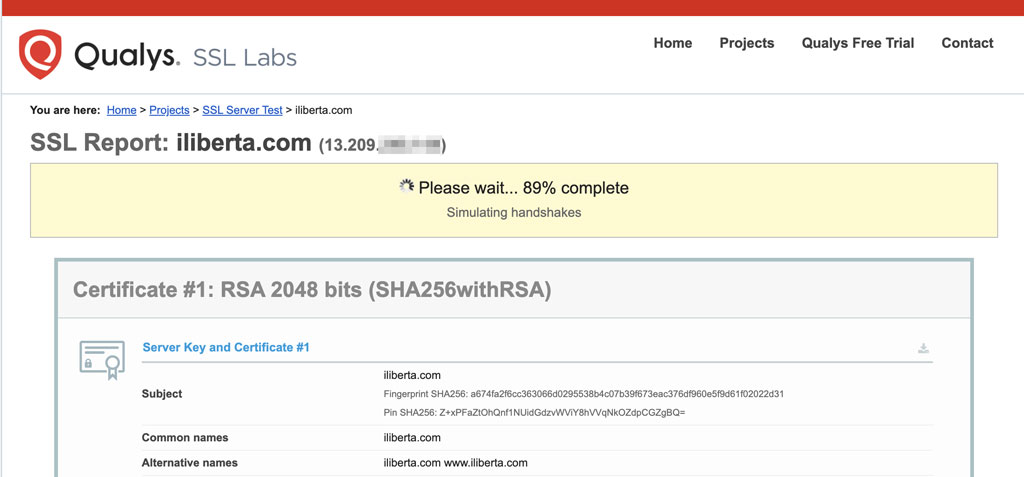
Task: Select the Pin SHA256 value line
Action: (x=534, y=413)
